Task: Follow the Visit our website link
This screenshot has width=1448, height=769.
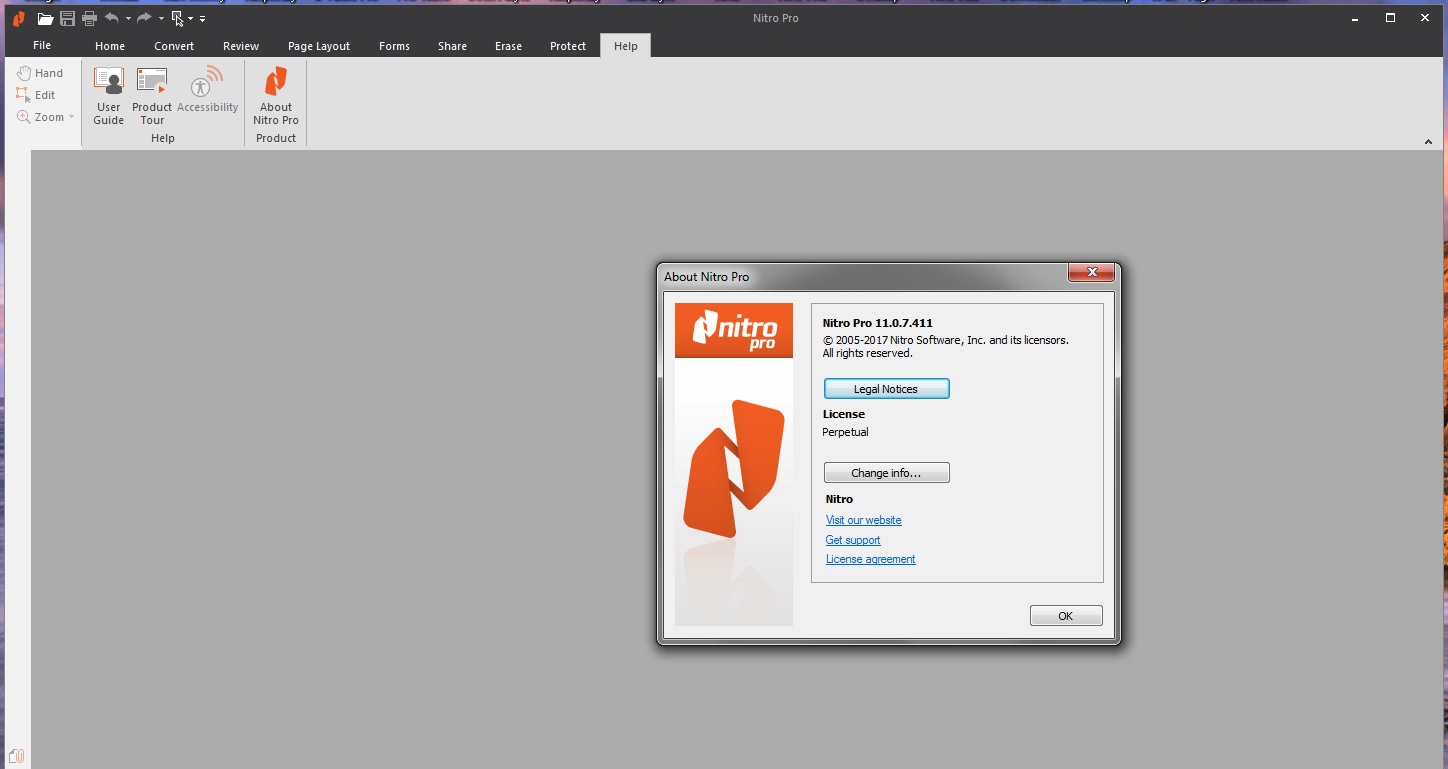Action: (x=863, y=520)
